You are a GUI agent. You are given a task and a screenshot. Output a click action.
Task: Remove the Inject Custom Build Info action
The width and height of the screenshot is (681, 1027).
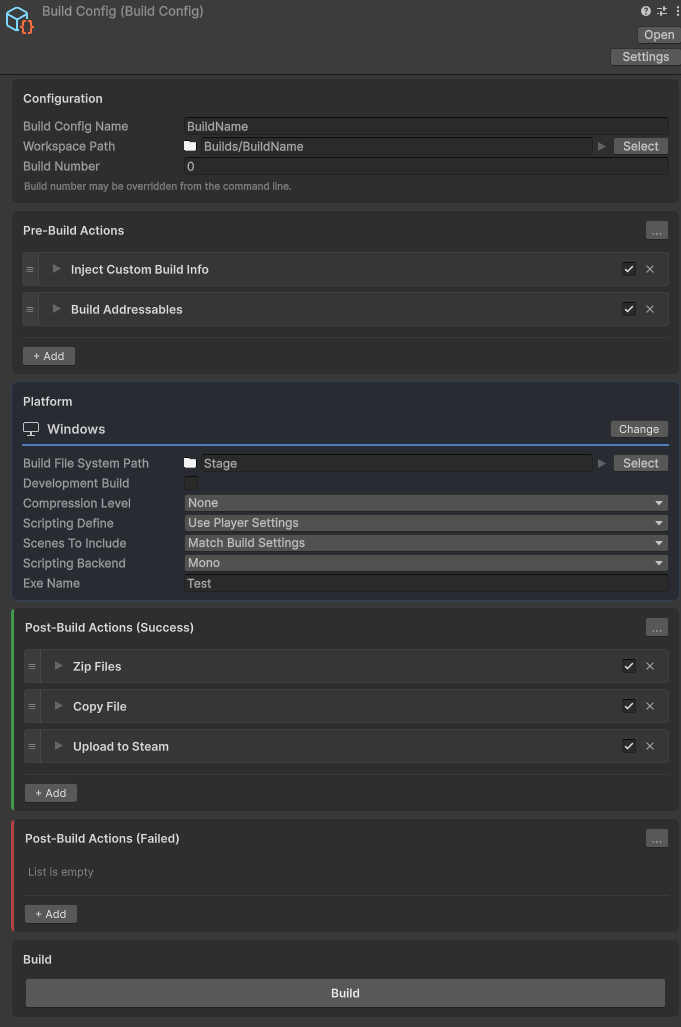[x=650, y=269]
